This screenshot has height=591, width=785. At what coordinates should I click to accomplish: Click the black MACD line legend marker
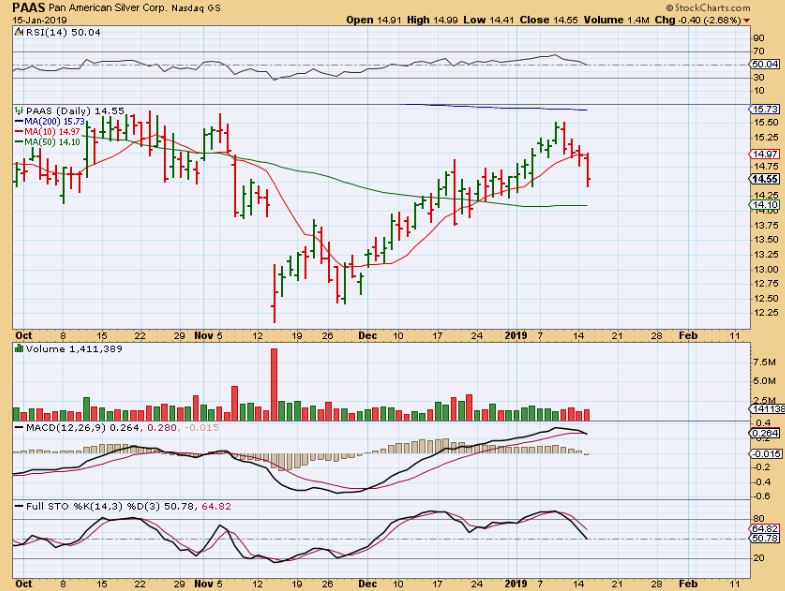point(20,428)
